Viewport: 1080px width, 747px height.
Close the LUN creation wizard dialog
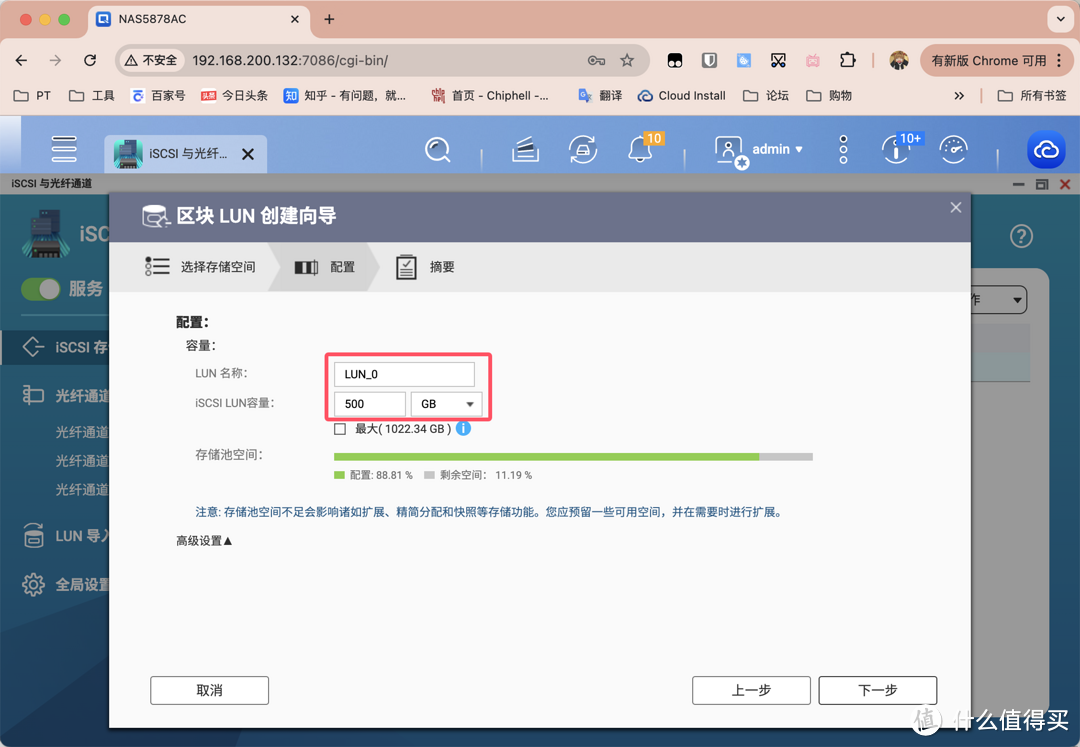pyautogui.click(x=955, y=207)
